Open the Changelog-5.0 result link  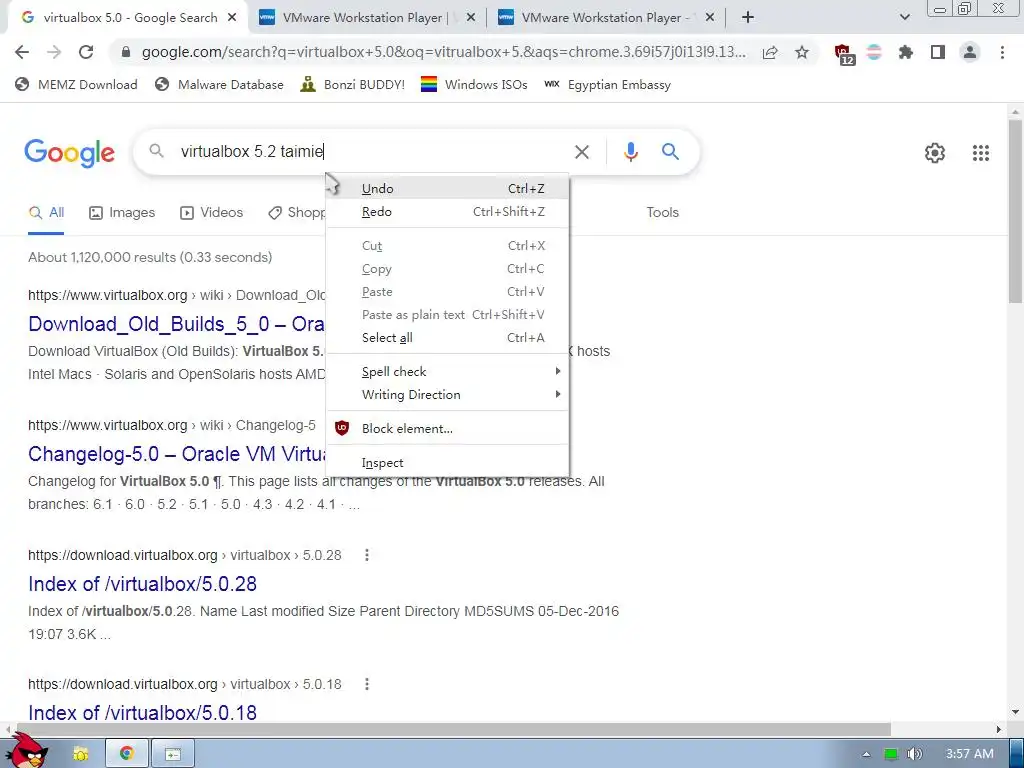pyautogui.click(x=176, y=454)
